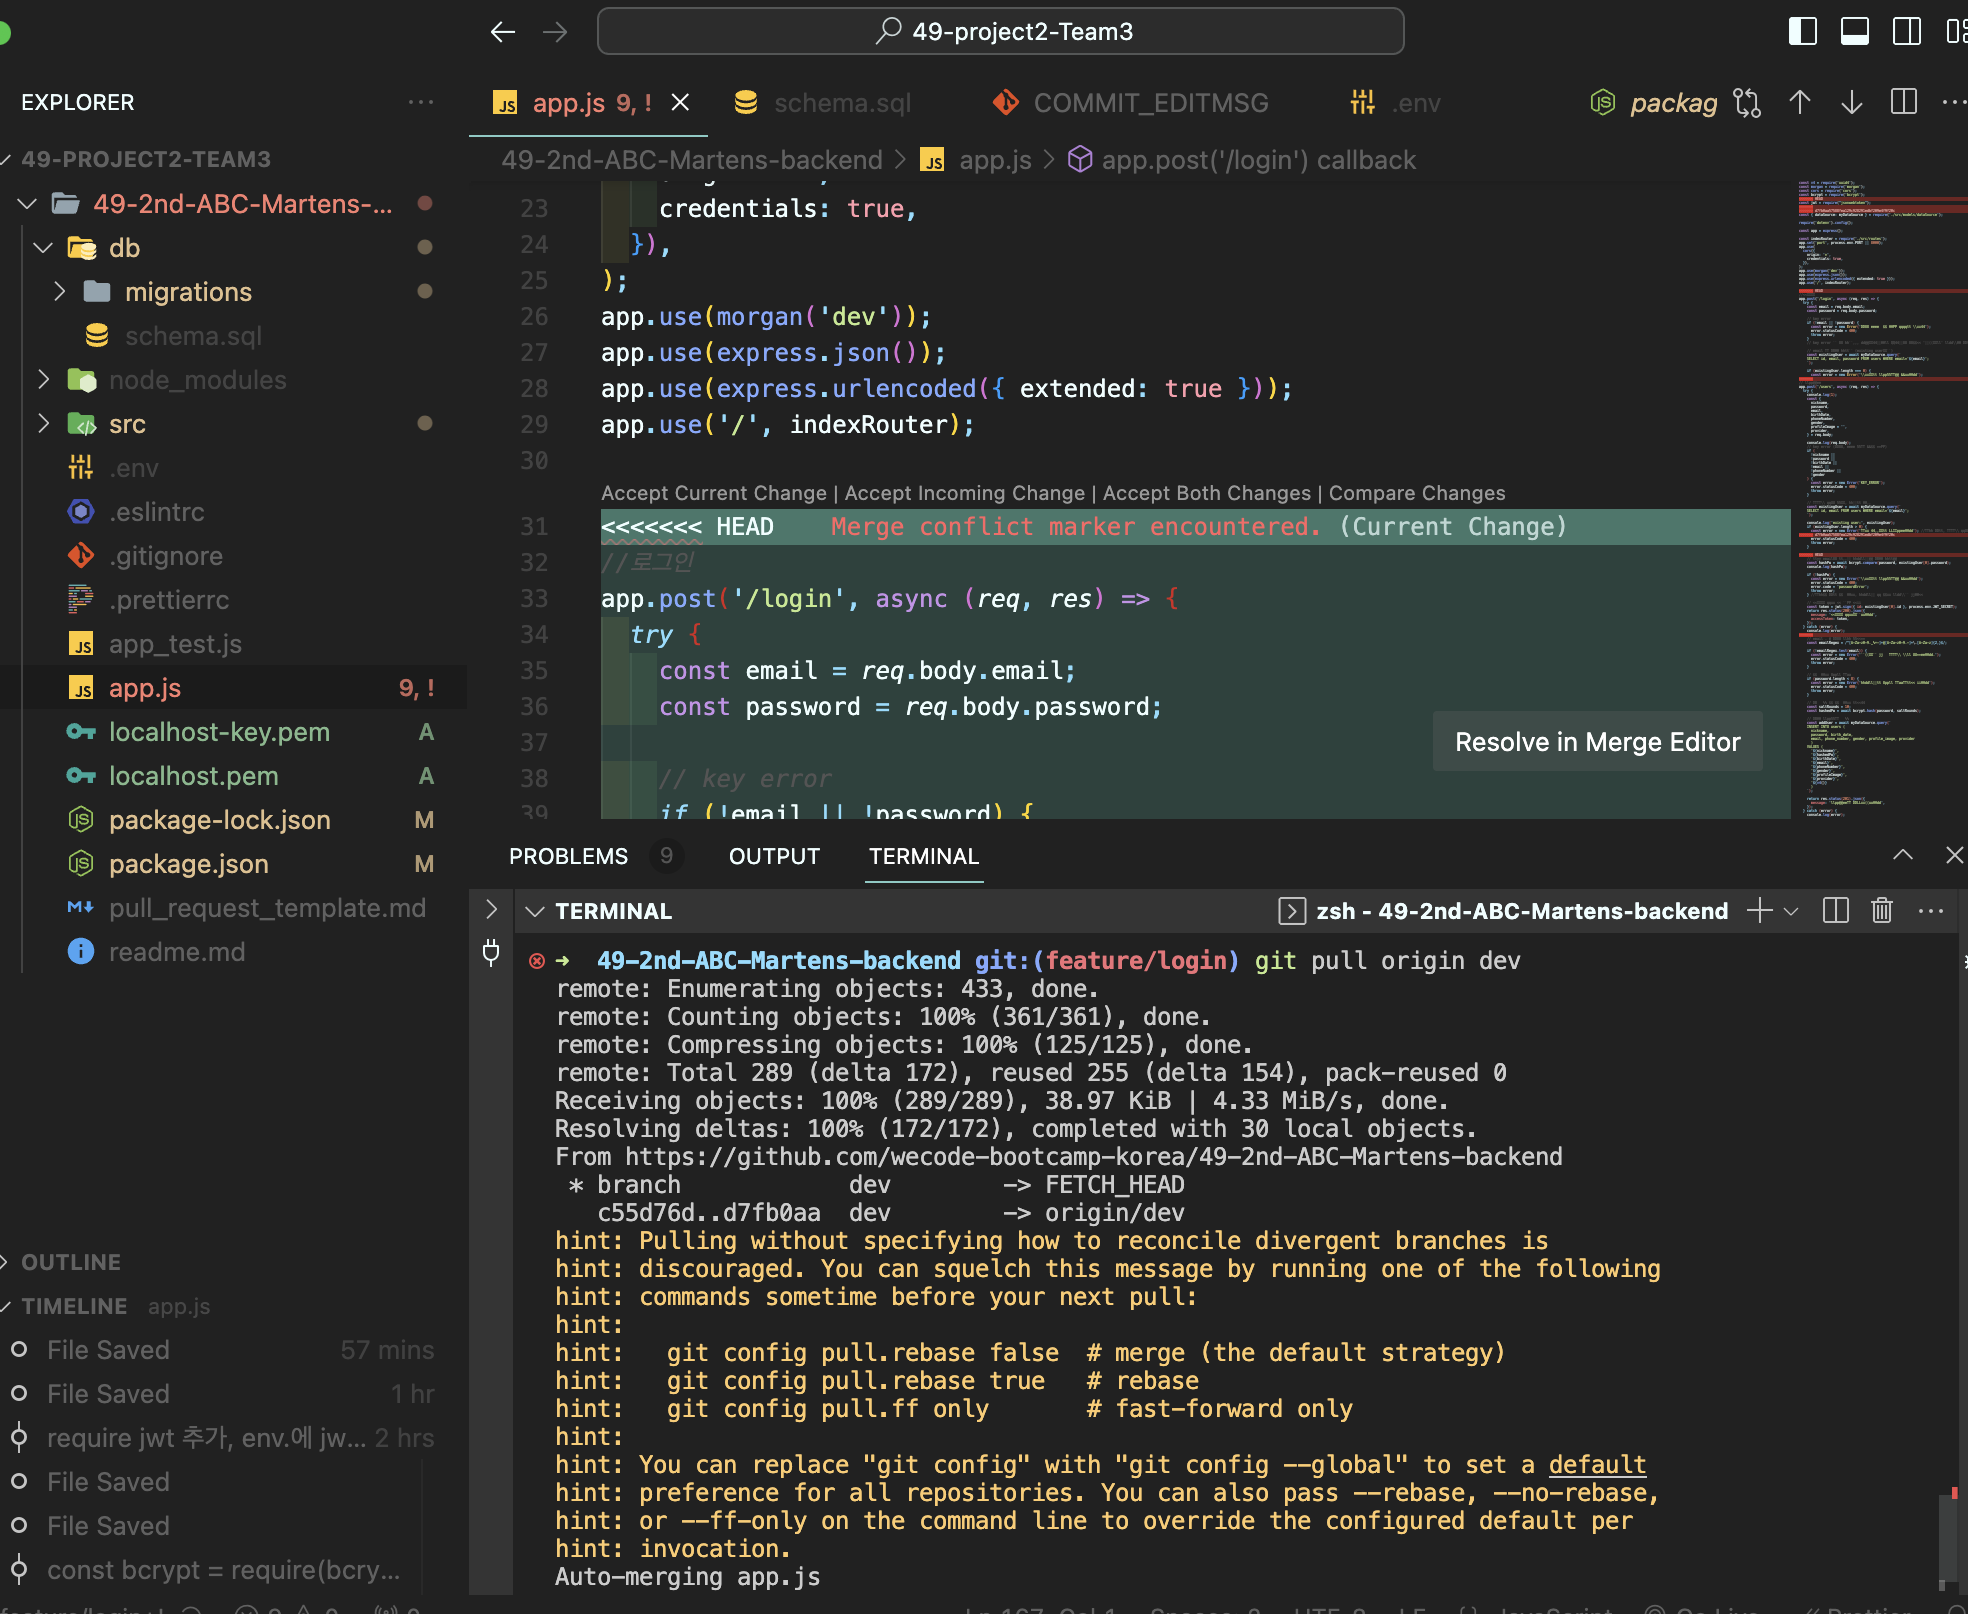Image resolution: width=1968 pixels, height=1614 pixels.
Task: Toggle bottom panel visibility
Action: click(1855, 32)
